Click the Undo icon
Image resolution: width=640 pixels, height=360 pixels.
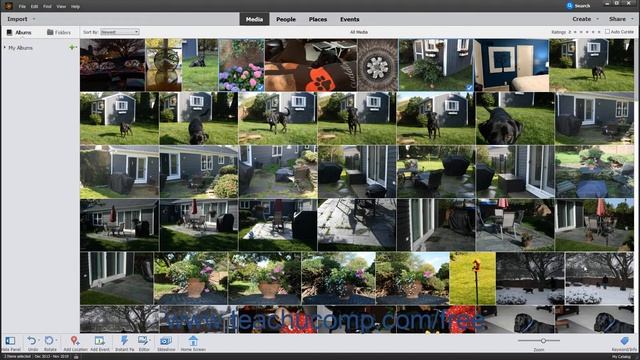click(31, 340)
